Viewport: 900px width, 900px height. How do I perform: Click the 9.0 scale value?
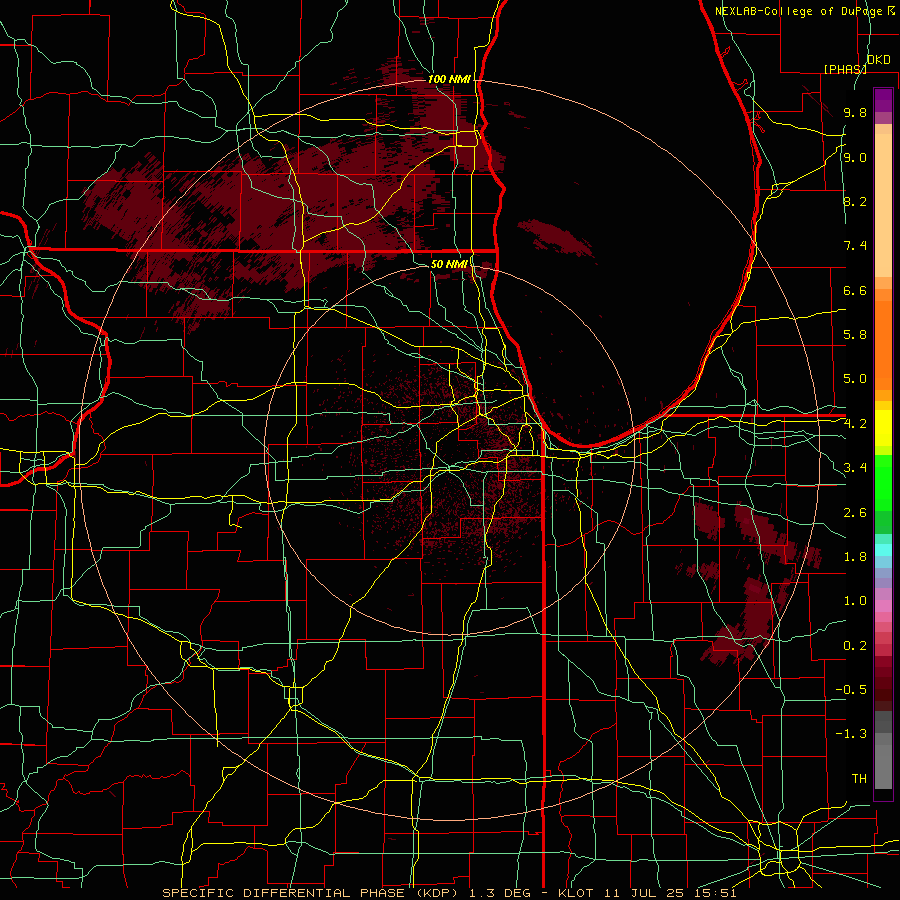(855, 158)
